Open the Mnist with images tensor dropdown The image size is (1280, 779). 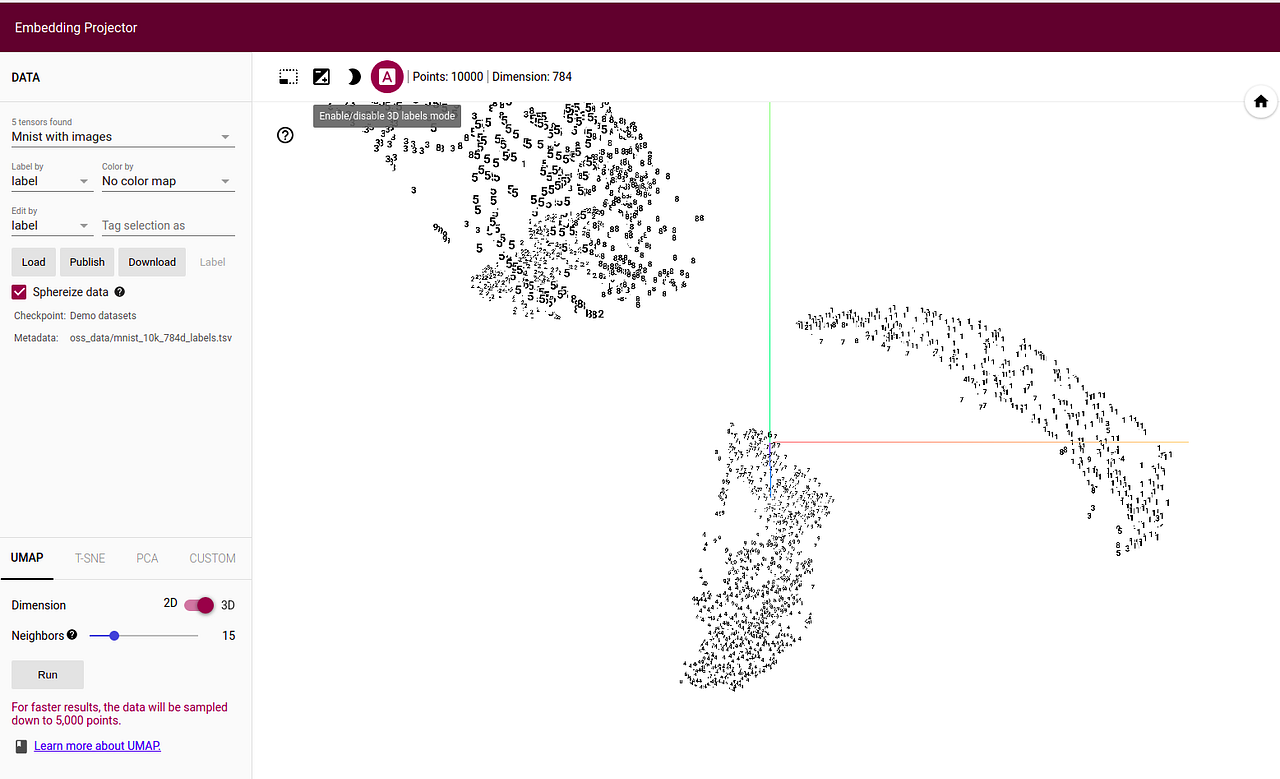pyautogui.click(x=122, y=136)
